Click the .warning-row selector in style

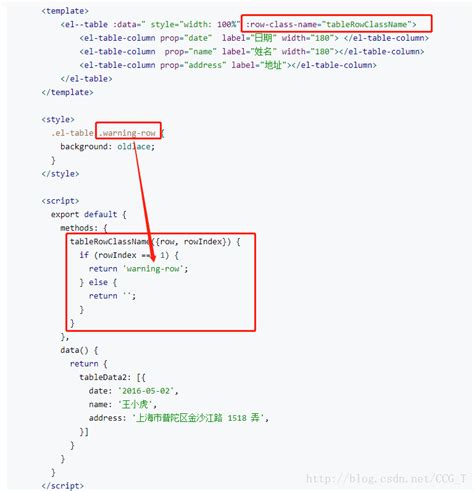(x=128, y=133)
